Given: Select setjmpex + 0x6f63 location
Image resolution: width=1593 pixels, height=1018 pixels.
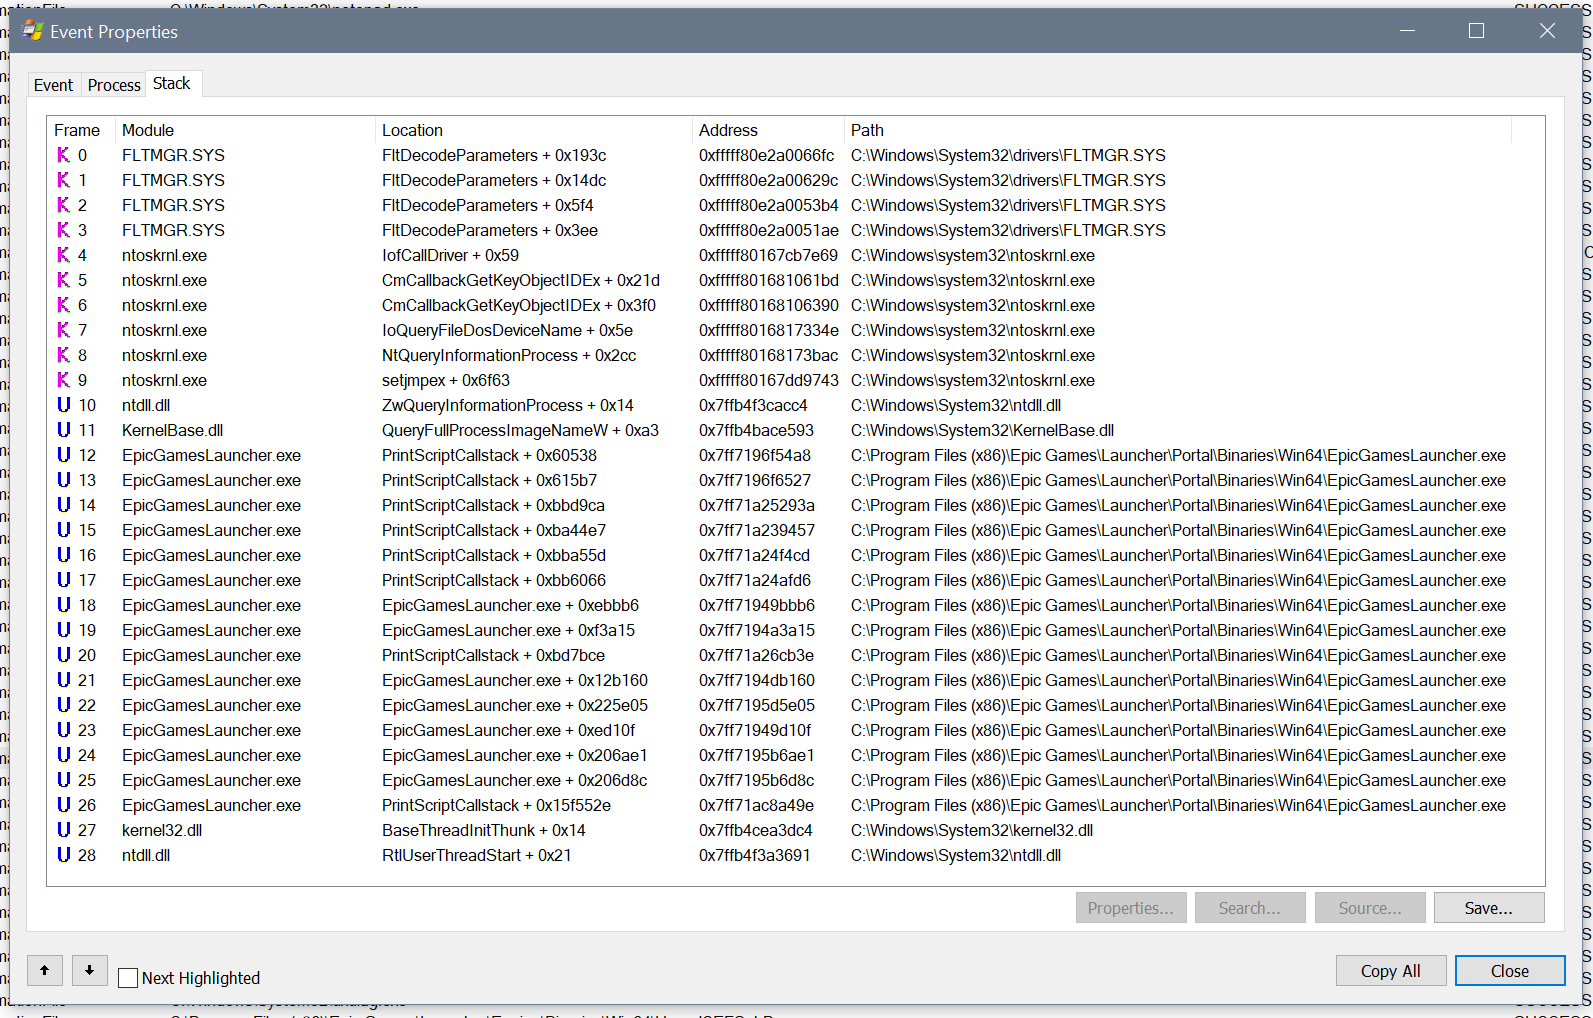Looking at the screenshot, I should coord(446,380).
